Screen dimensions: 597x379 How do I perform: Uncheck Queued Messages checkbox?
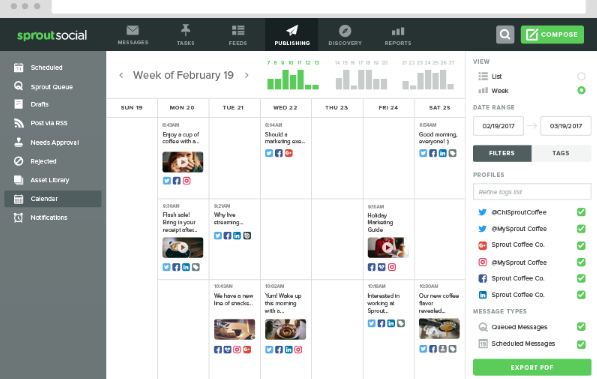581,326
